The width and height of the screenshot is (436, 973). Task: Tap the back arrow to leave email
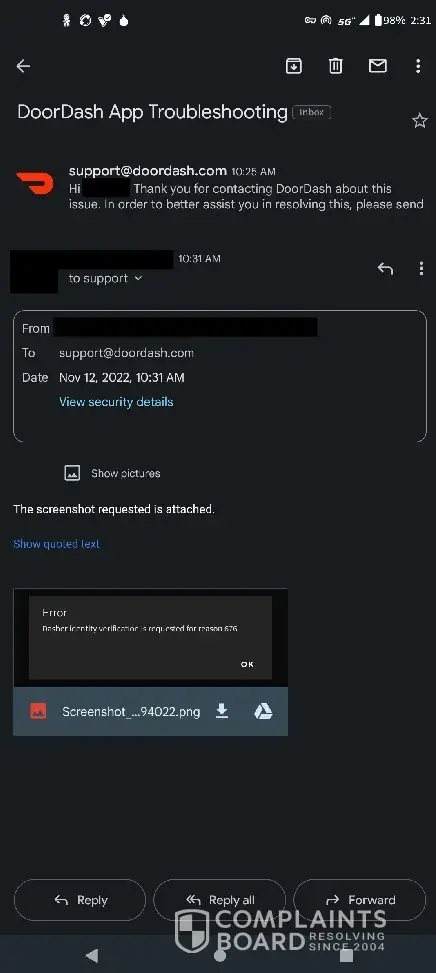pos(23,66)
